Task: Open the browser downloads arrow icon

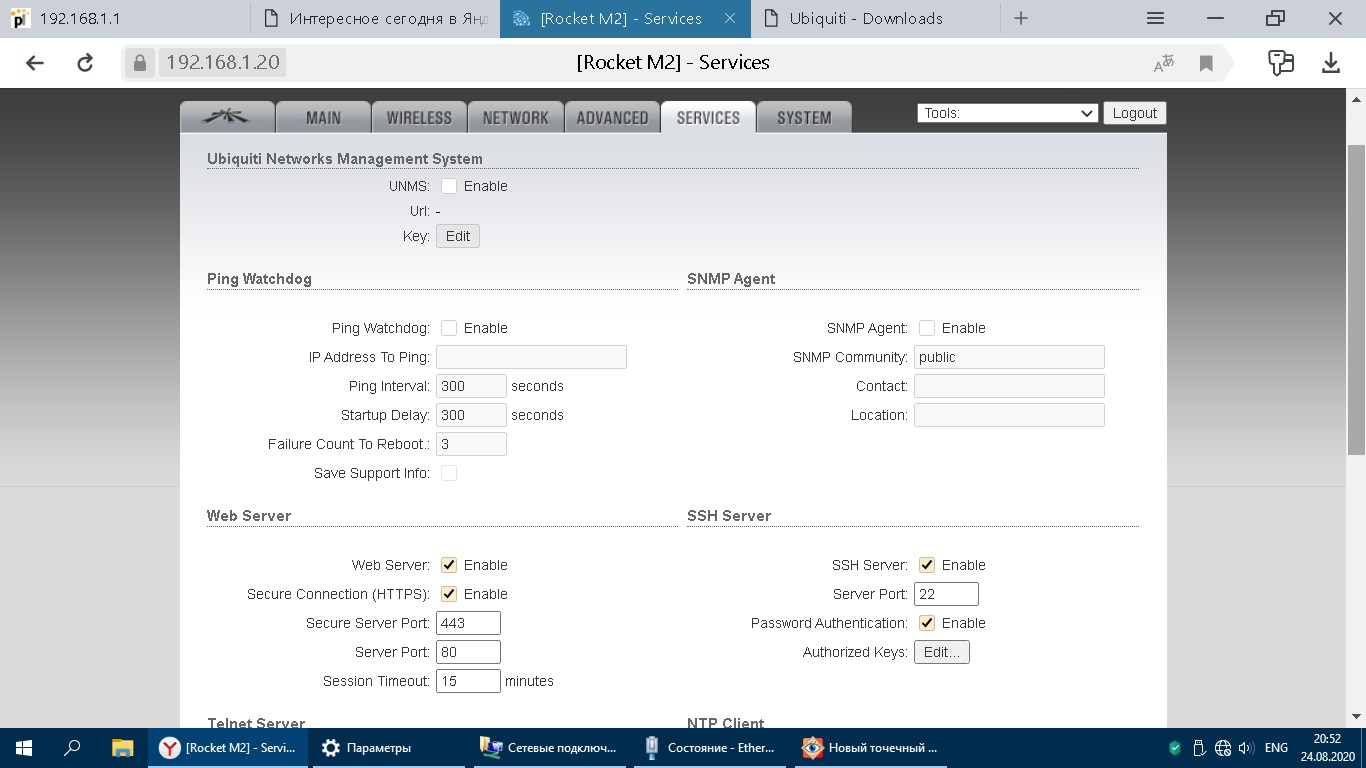Action: point(1330,63)
